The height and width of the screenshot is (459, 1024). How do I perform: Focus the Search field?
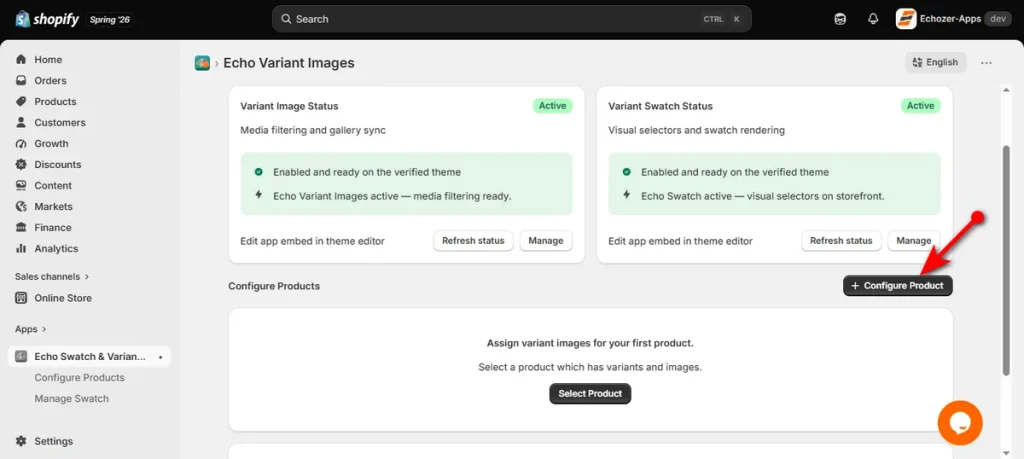click(511, 19)
